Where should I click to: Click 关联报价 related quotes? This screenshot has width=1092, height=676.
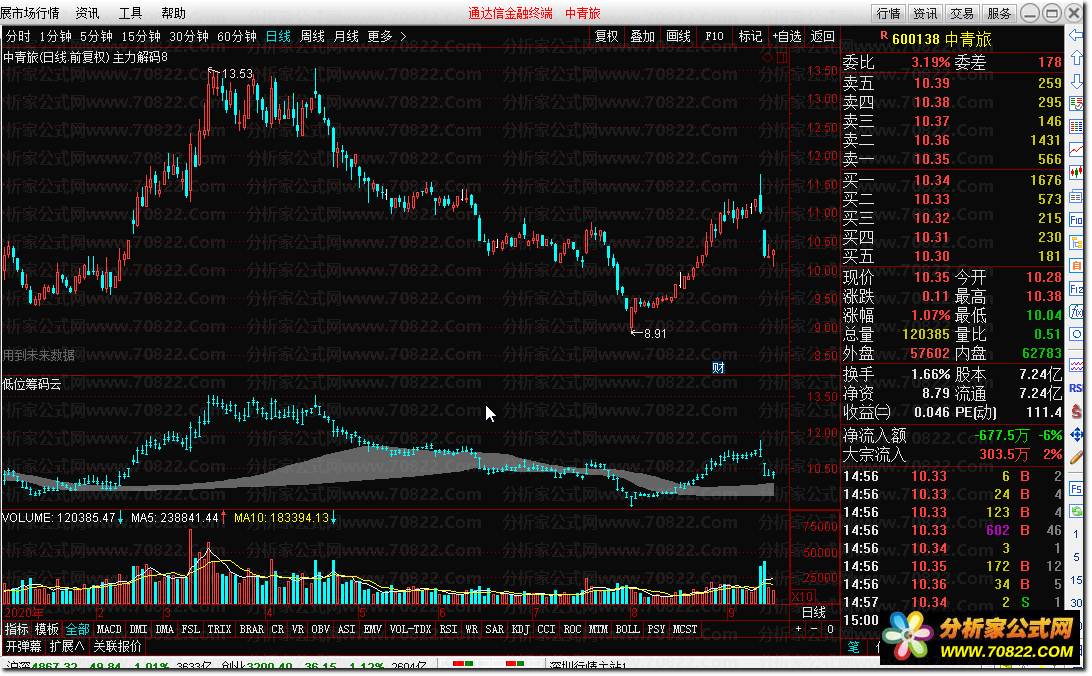tap(117, 646)
